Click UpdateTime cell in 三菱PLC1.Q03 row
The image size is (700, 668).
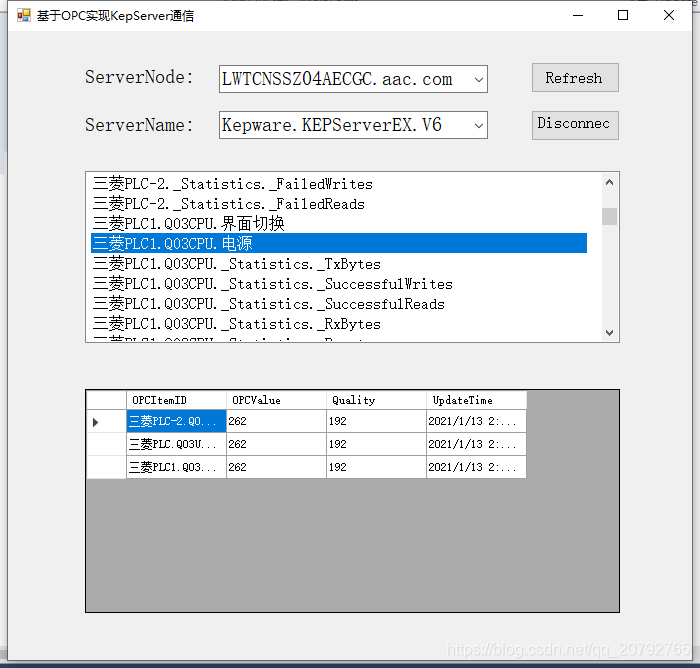tap(476, 467)
